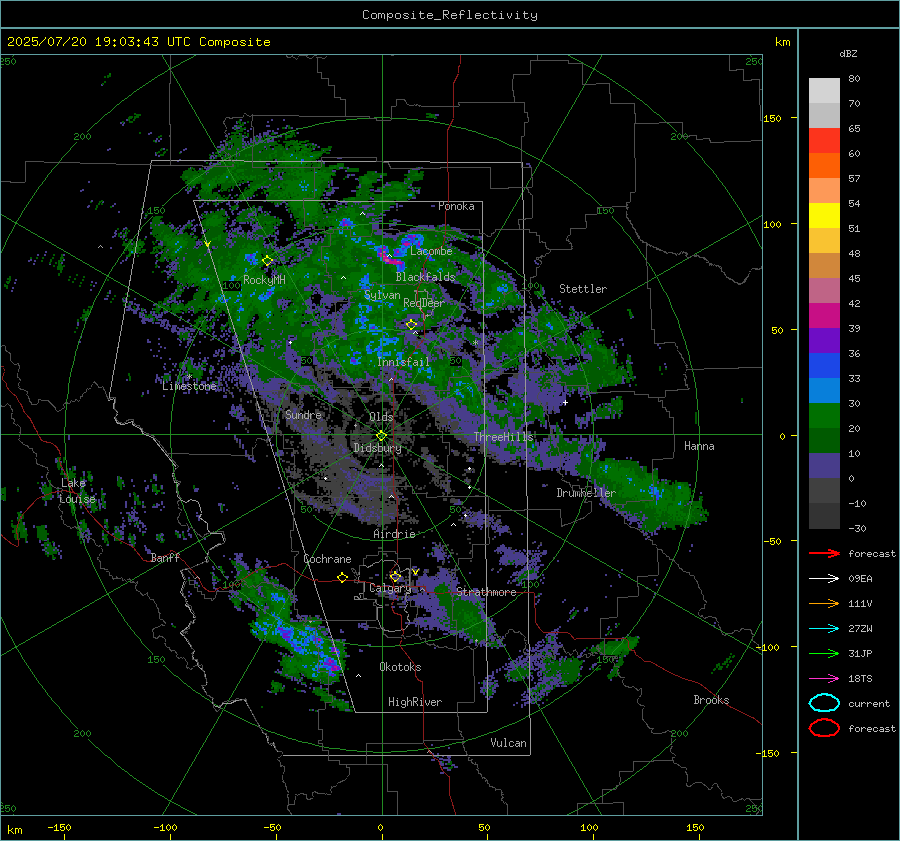
Task: Click the Banff label
Action: (165, 557)
